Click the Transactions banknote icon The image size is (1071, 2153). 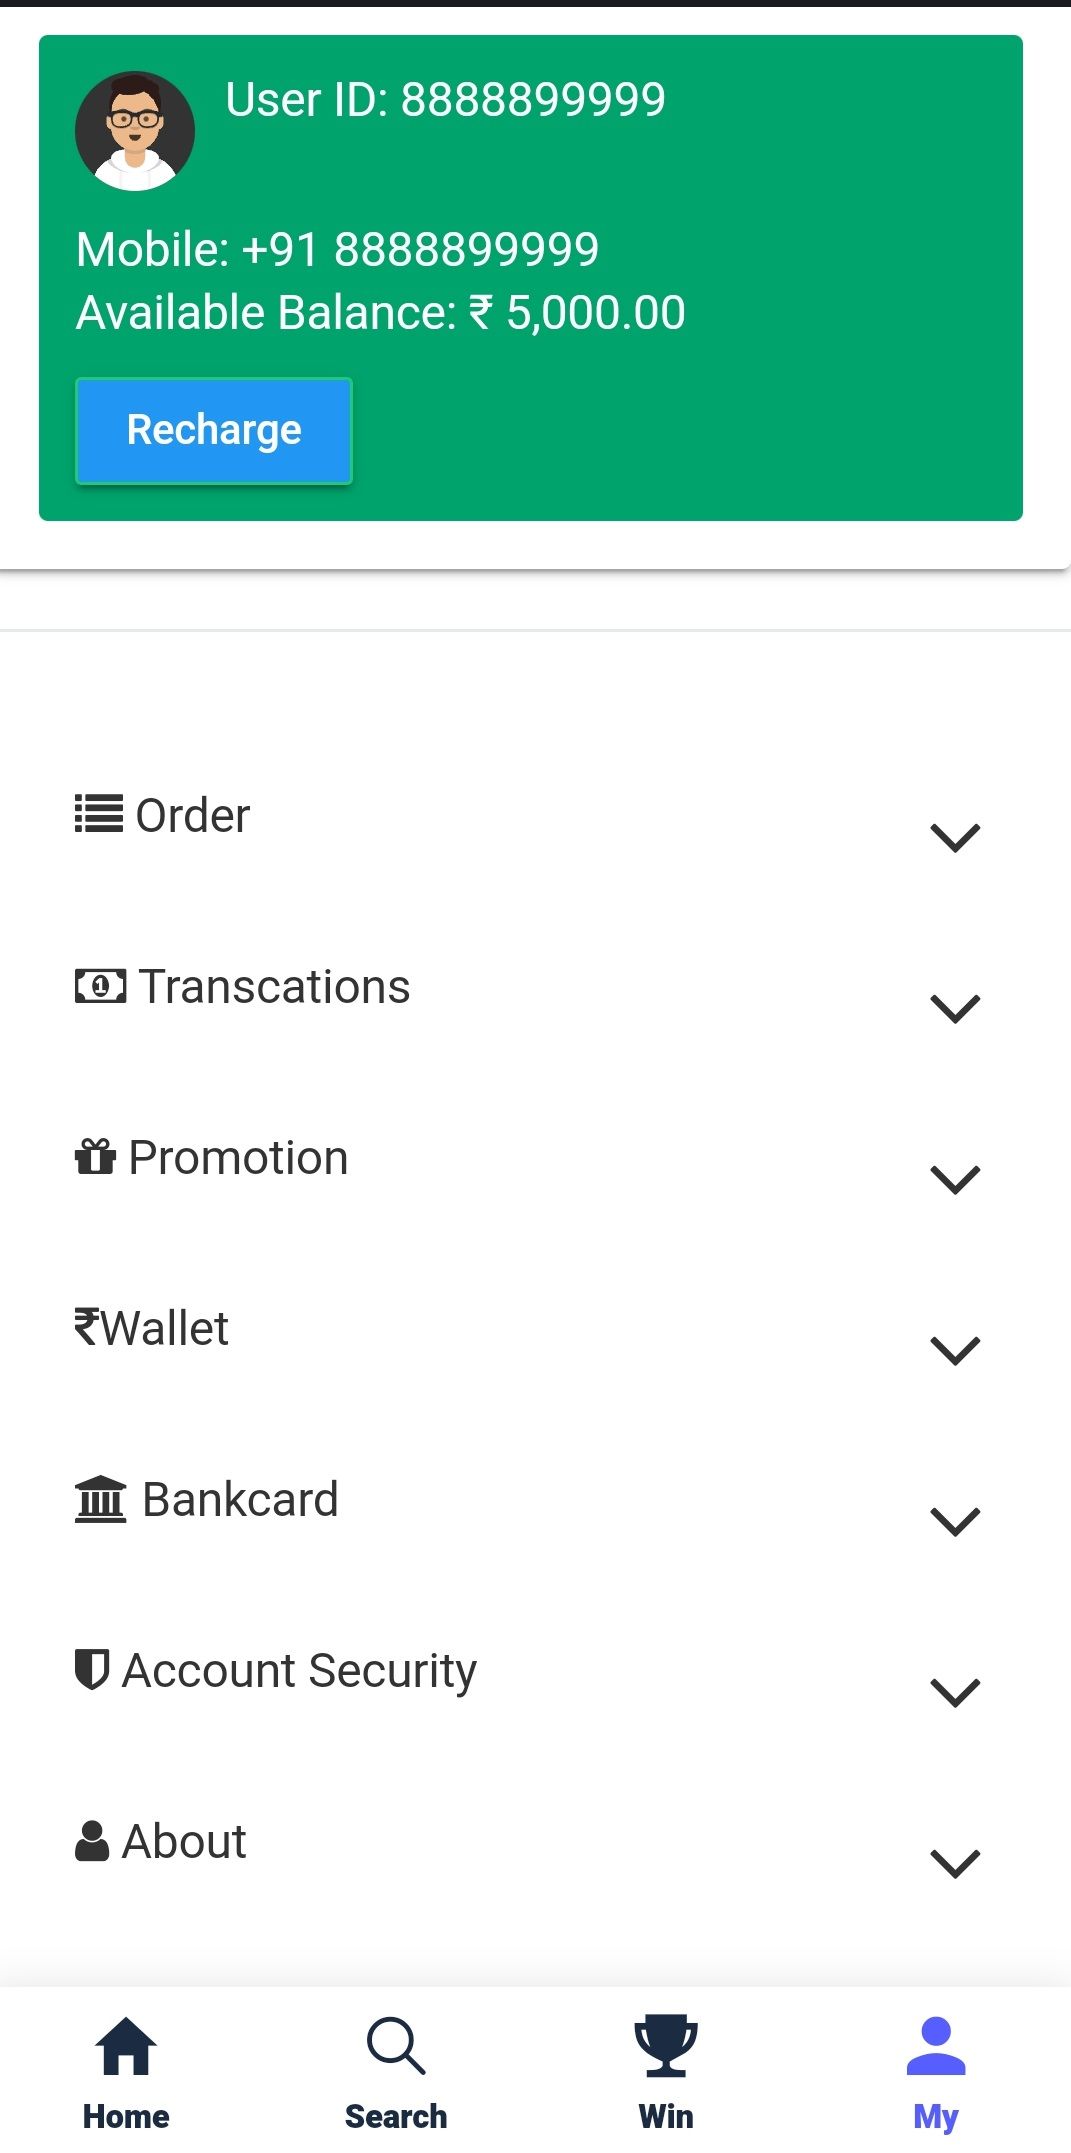[100, 986]
